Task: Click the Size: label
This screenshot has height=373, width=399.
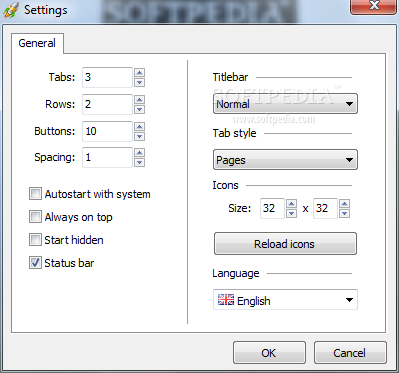Action: (240, 208)
